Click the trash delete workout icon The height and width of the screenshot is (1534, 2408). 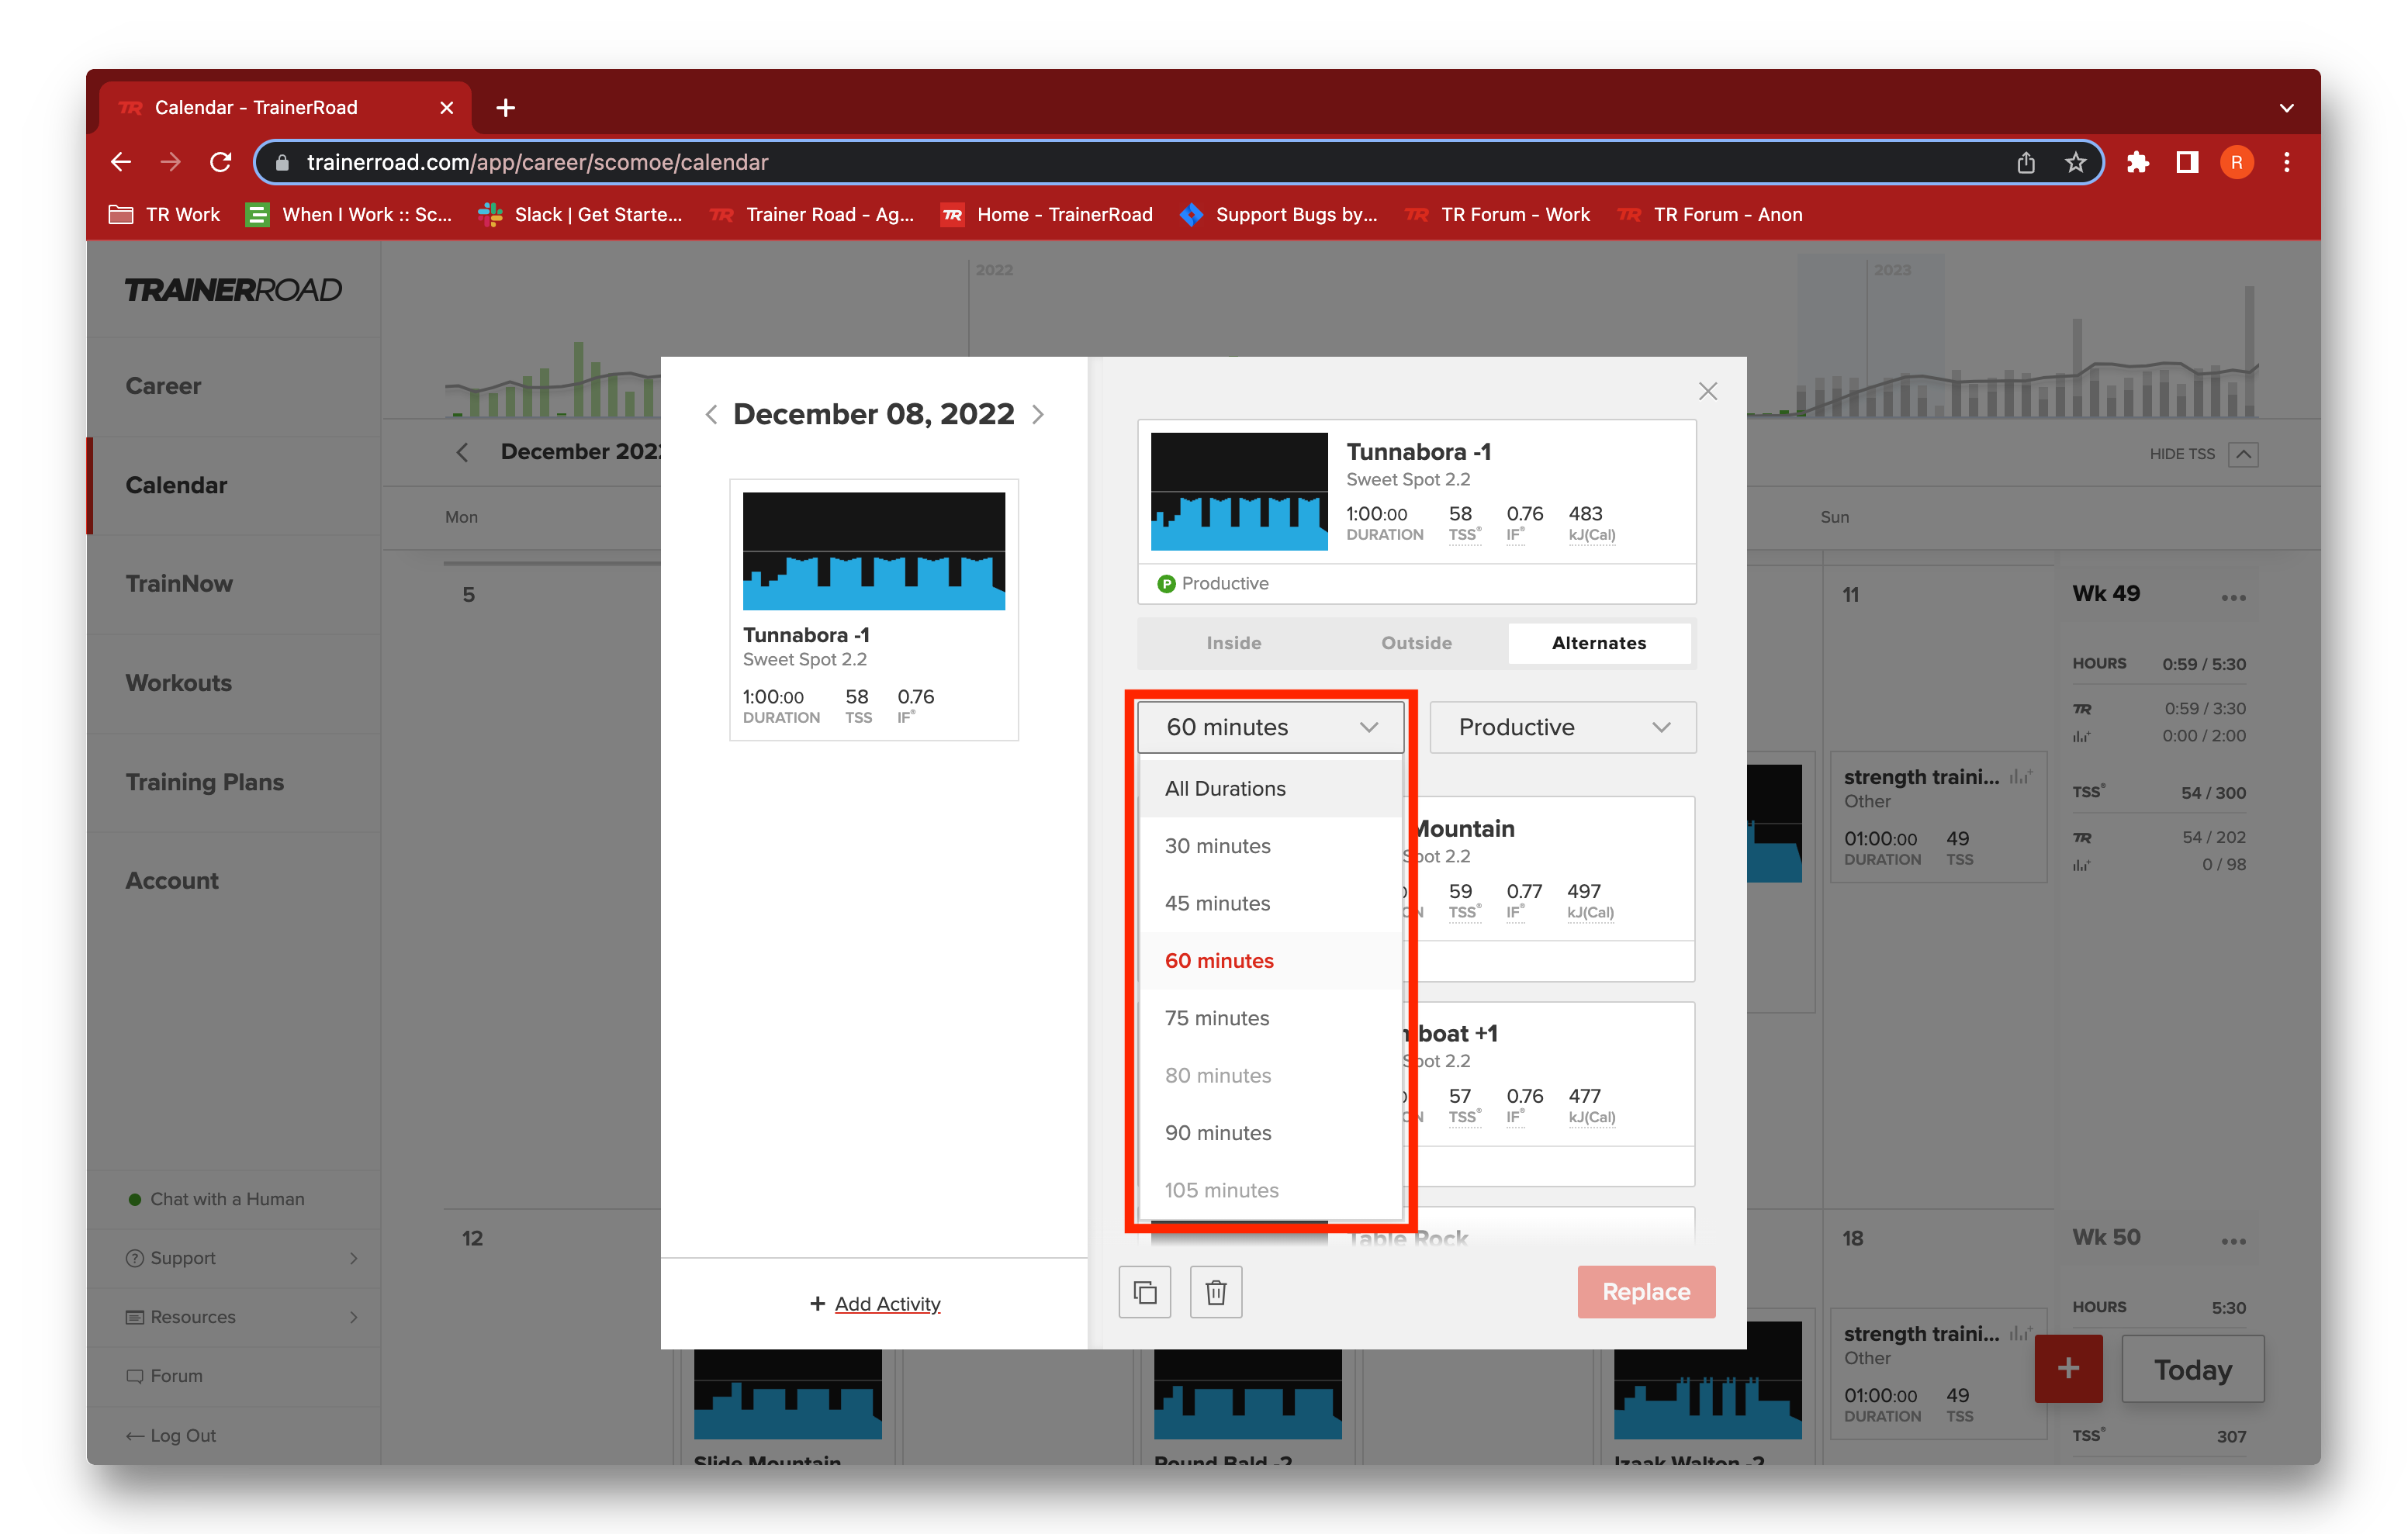pyautogui.click(x=1216, y=1292)
